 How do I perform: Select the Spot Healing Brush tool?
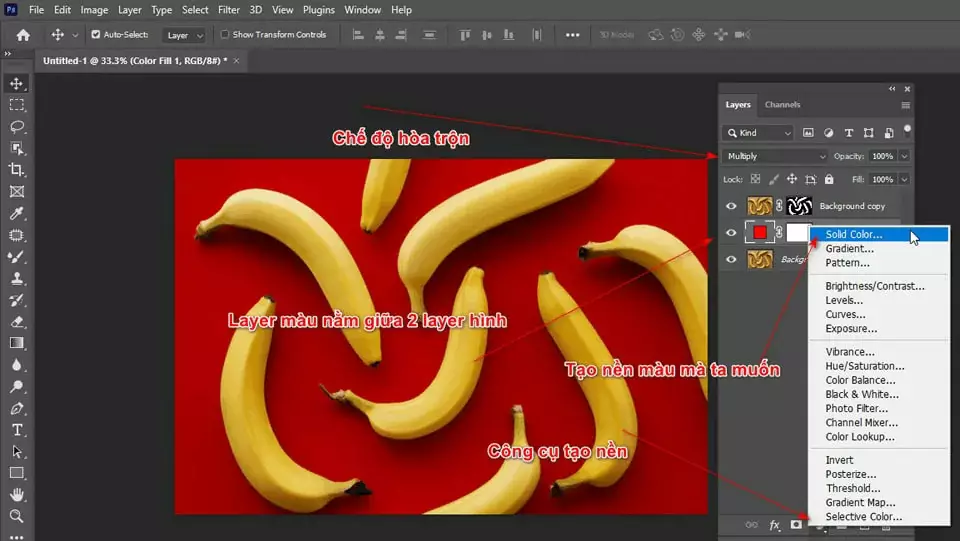click(x=17, y=235)
